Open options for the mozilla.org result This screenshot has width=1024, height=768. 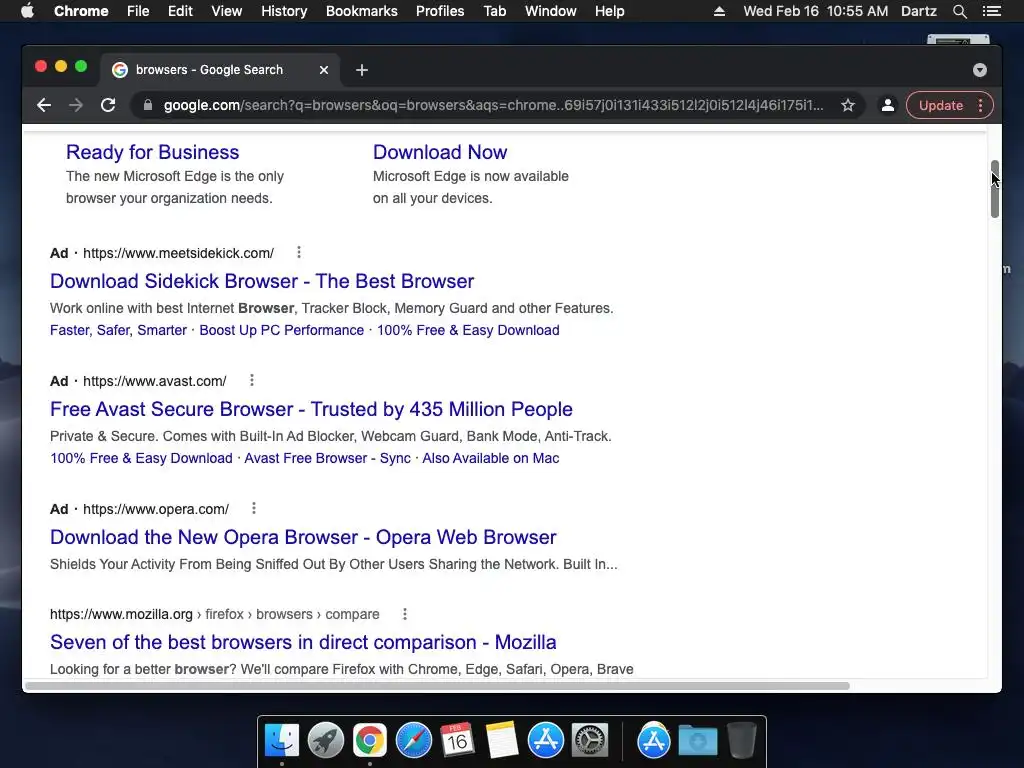click(404, 614)
